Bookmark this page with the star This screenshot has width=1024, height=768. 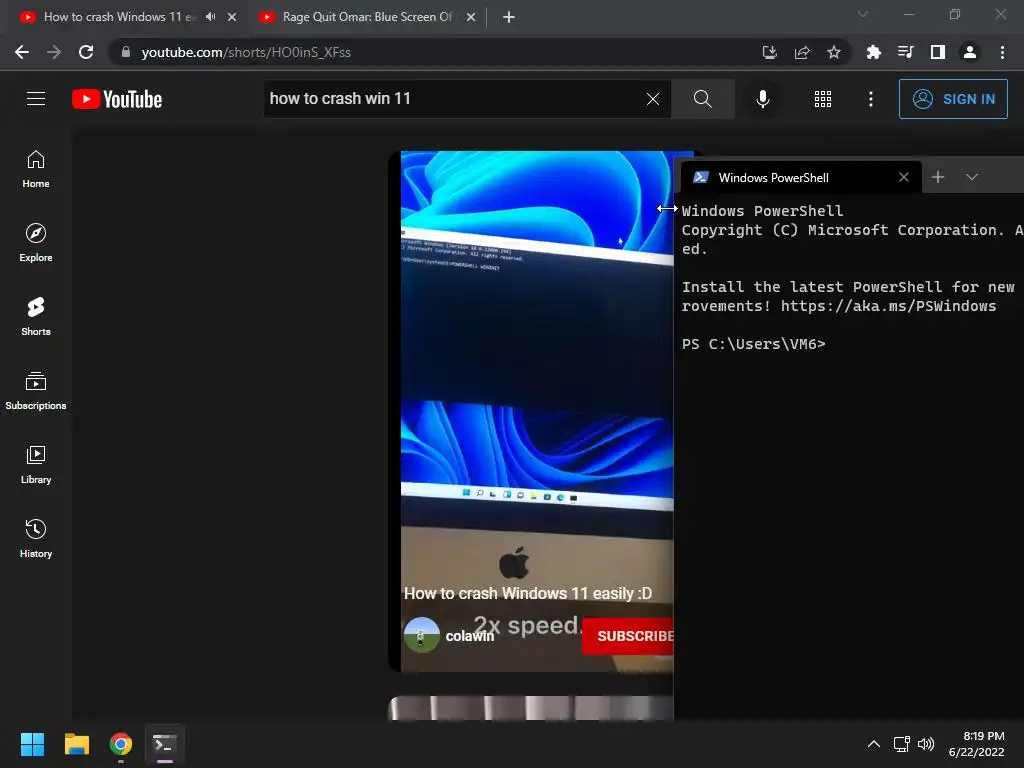point(834,52)
